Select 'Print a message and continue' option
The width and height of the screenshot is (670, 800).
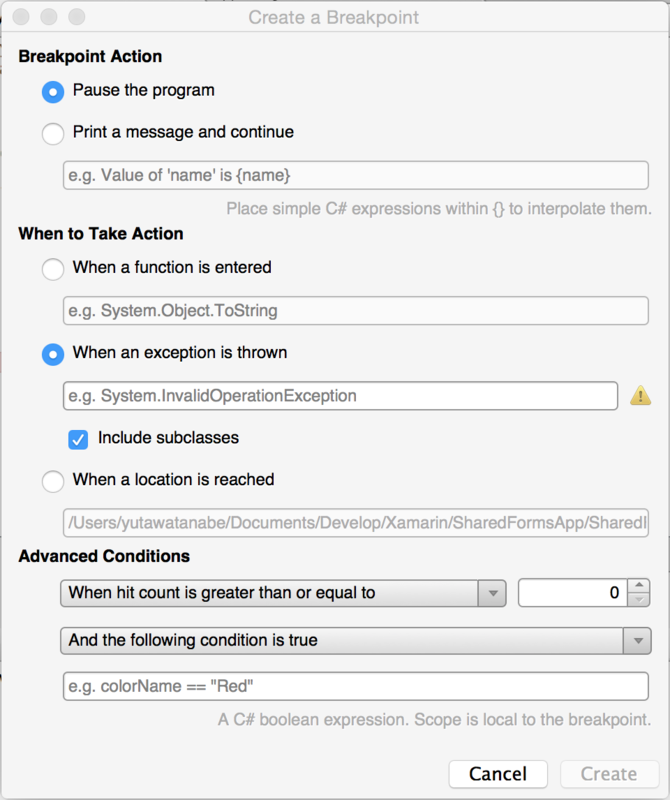[x=53, y=133]
